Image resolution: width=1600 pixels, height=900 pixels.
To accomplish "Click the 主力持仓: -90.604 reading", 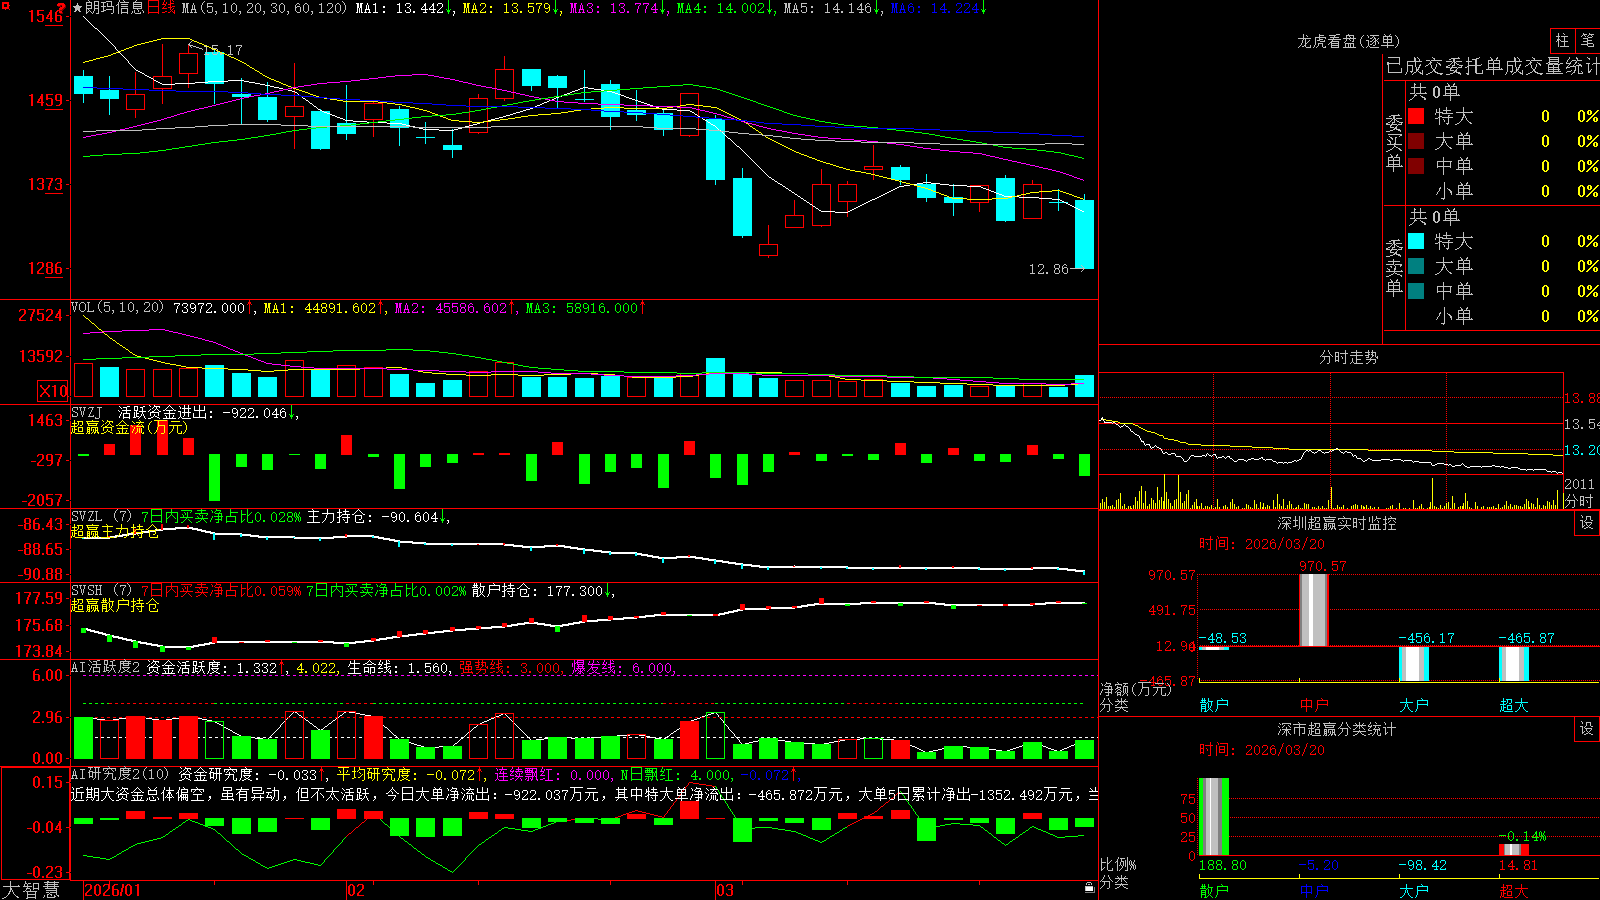I will (x=373, y=517).
